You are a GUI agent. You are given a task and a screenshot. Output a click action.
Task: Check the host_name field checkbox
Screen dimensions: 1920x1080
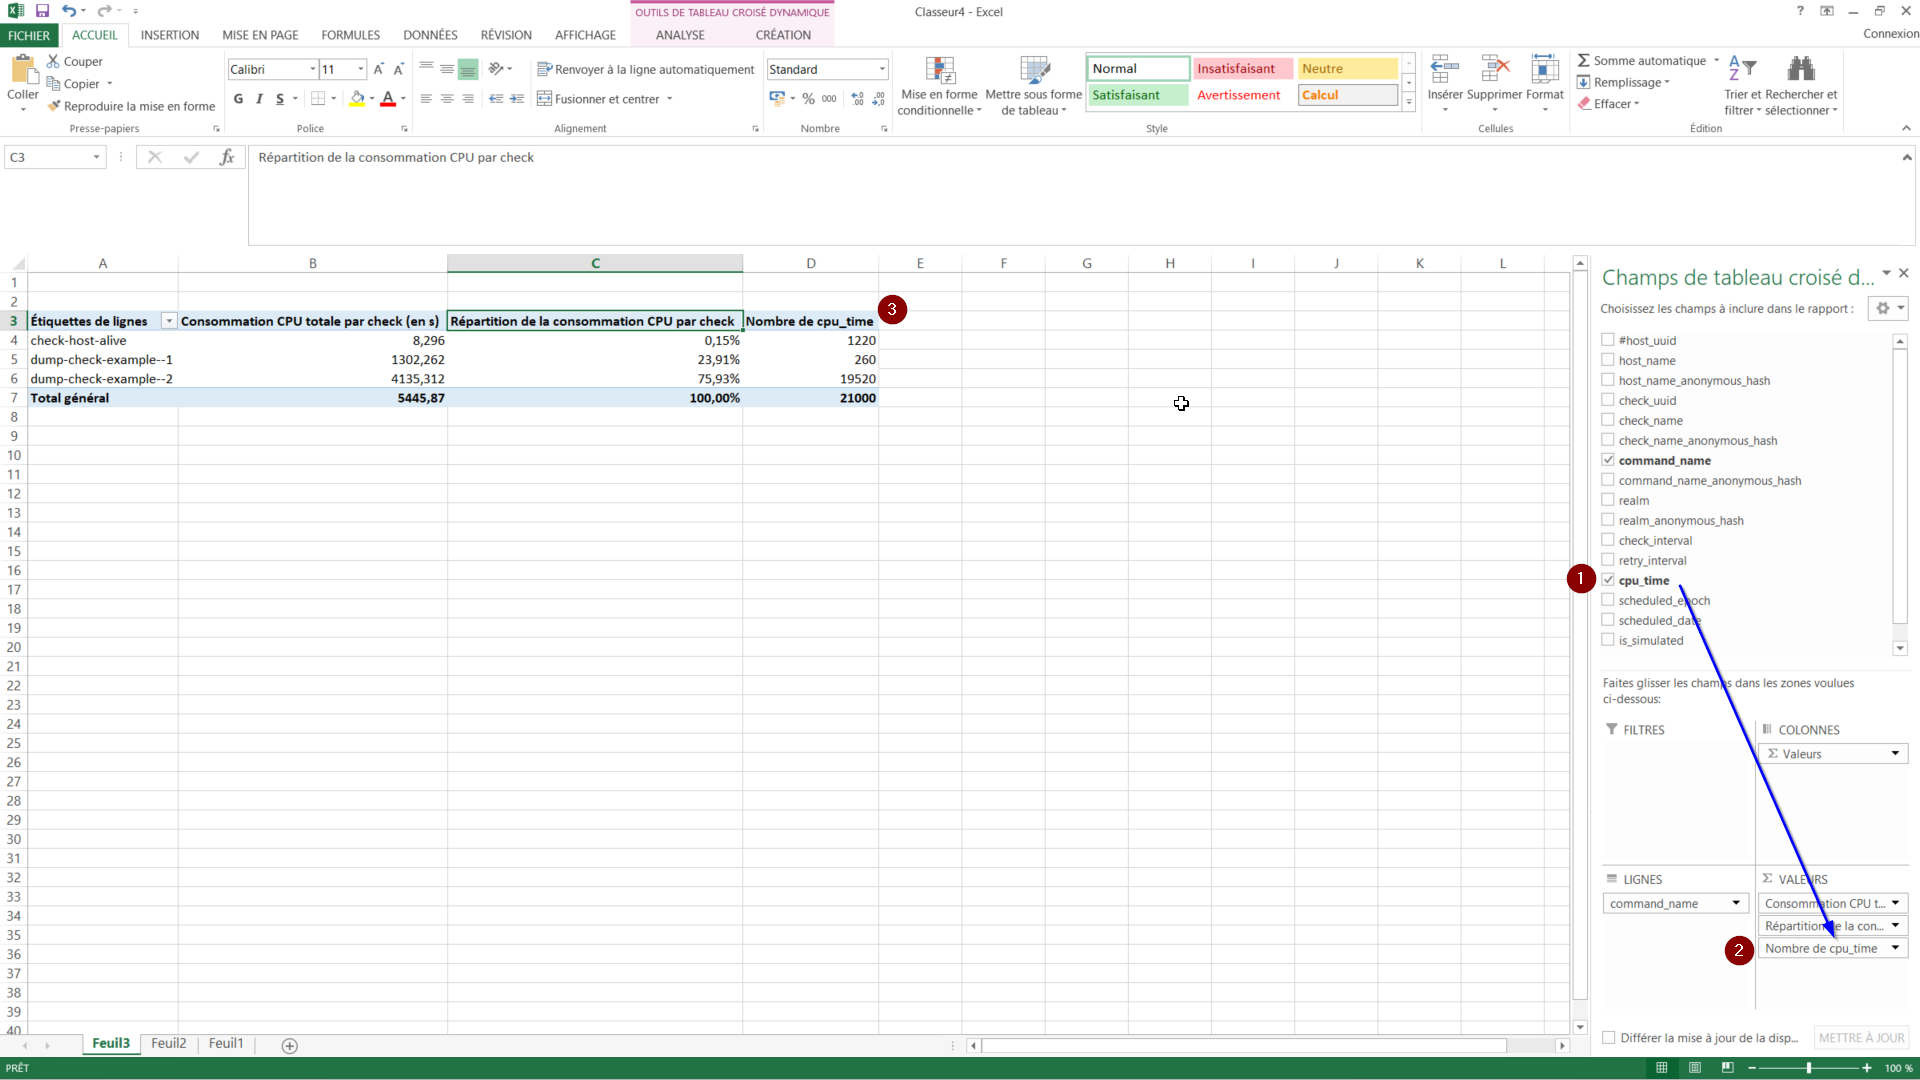click(x=1608, y=360)
